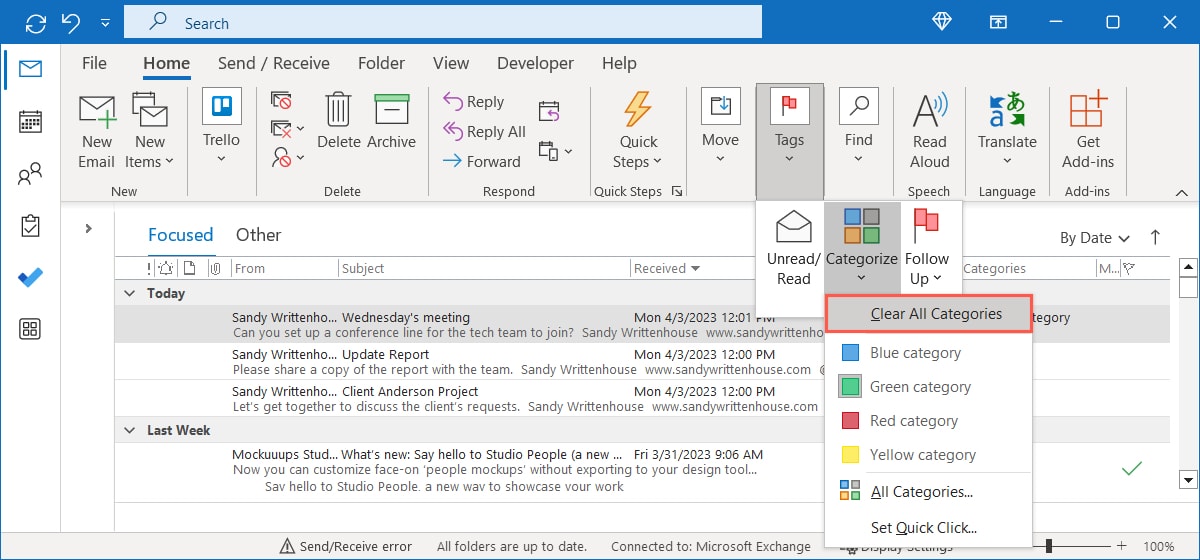
Task: Open the More respond actions dropdown
Action: tap(555, 151)
